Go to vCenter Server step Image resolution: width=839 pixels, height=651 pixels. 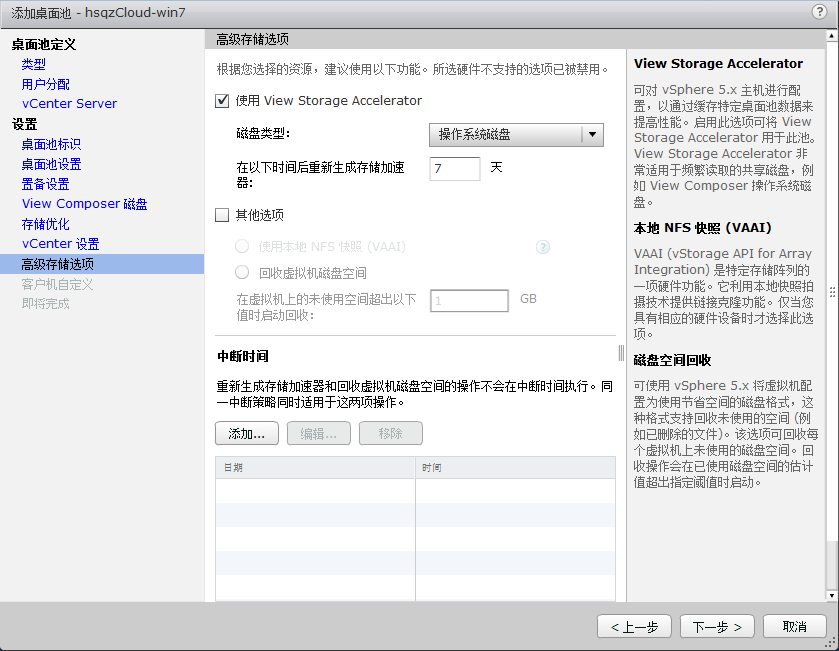(x=70, y=104)
